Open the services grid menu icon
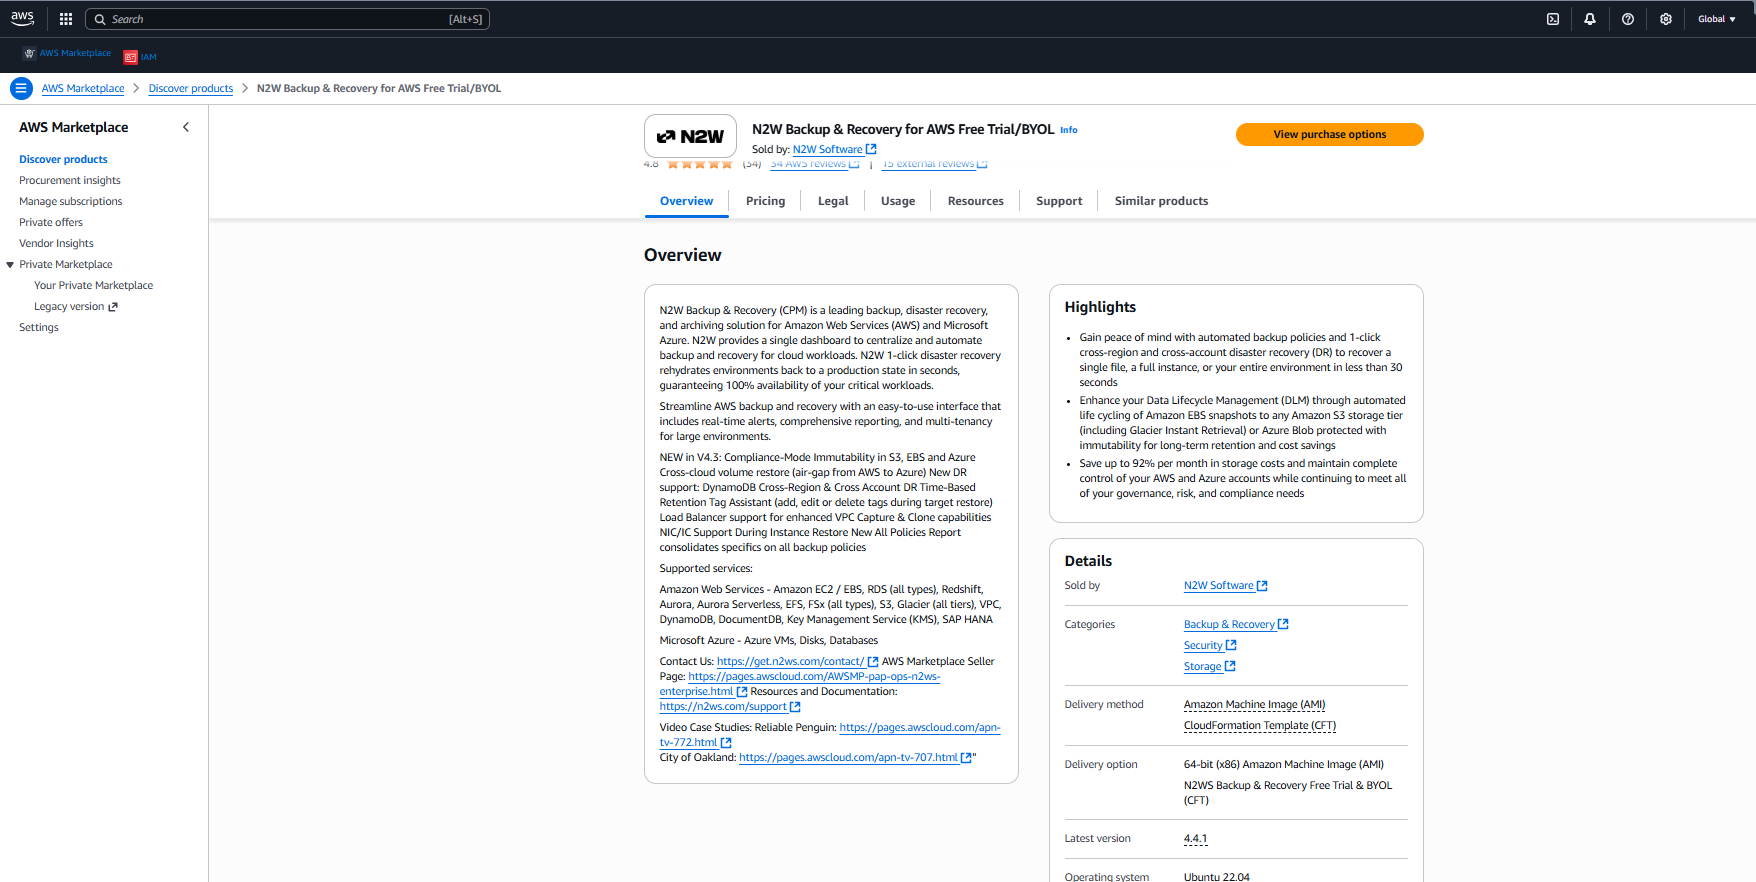Viewport: 1756px width, 882px height. (x=66, y=19)
